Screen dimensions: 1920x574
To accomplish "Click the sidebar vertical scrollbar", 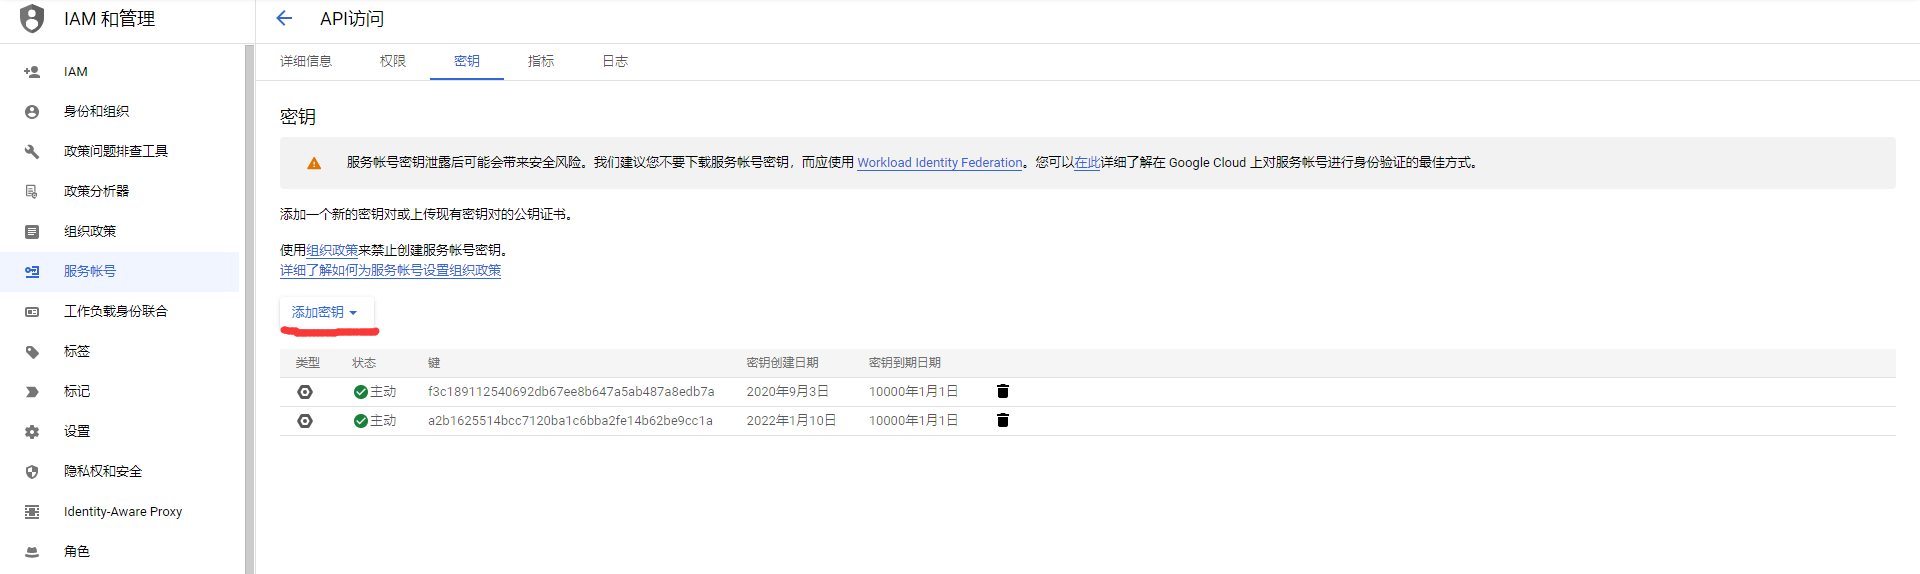I will click(249, 300).
